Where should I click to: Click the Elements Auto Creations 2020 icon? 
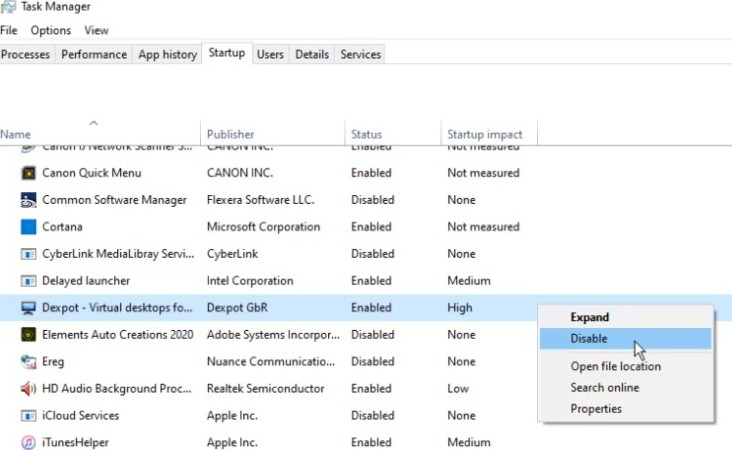tap(28, 335)
